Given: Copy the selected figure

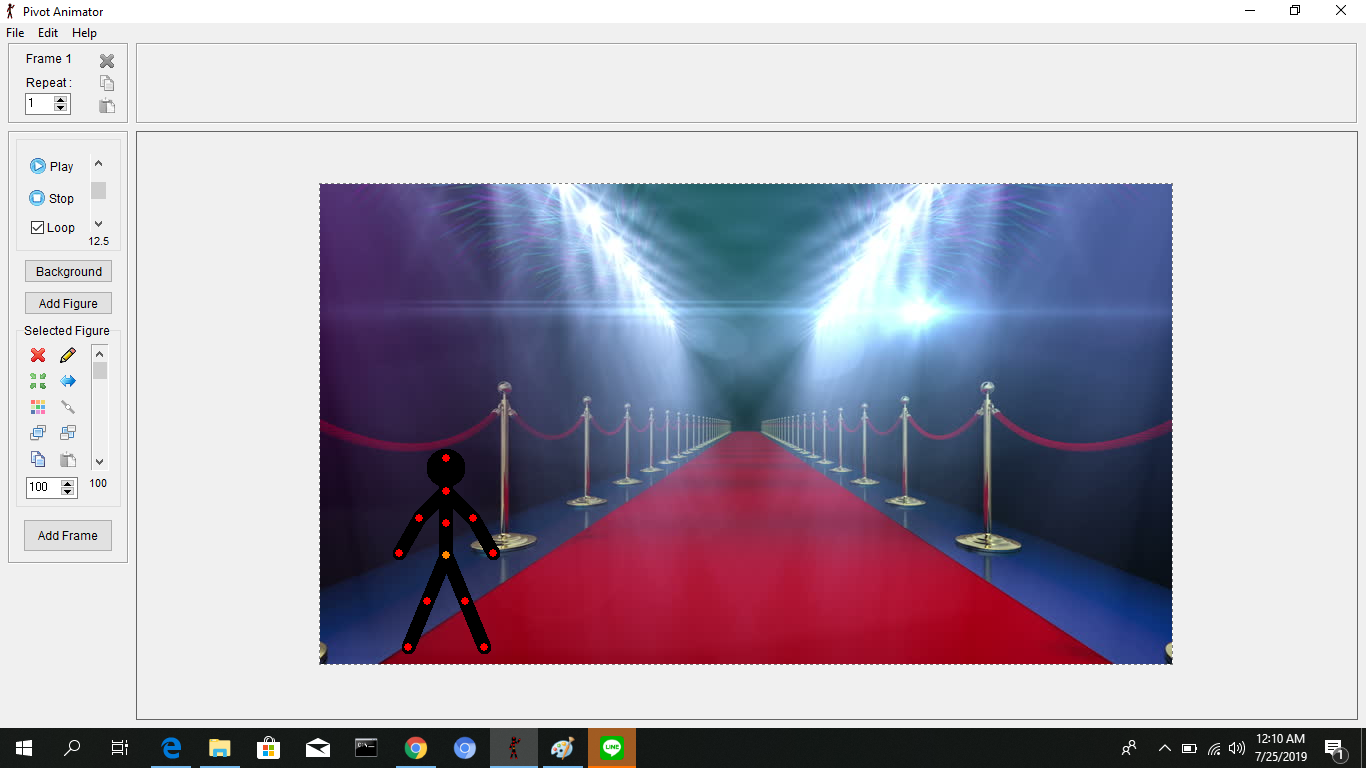Looking at the screenshot, I should tap(37, 458).
